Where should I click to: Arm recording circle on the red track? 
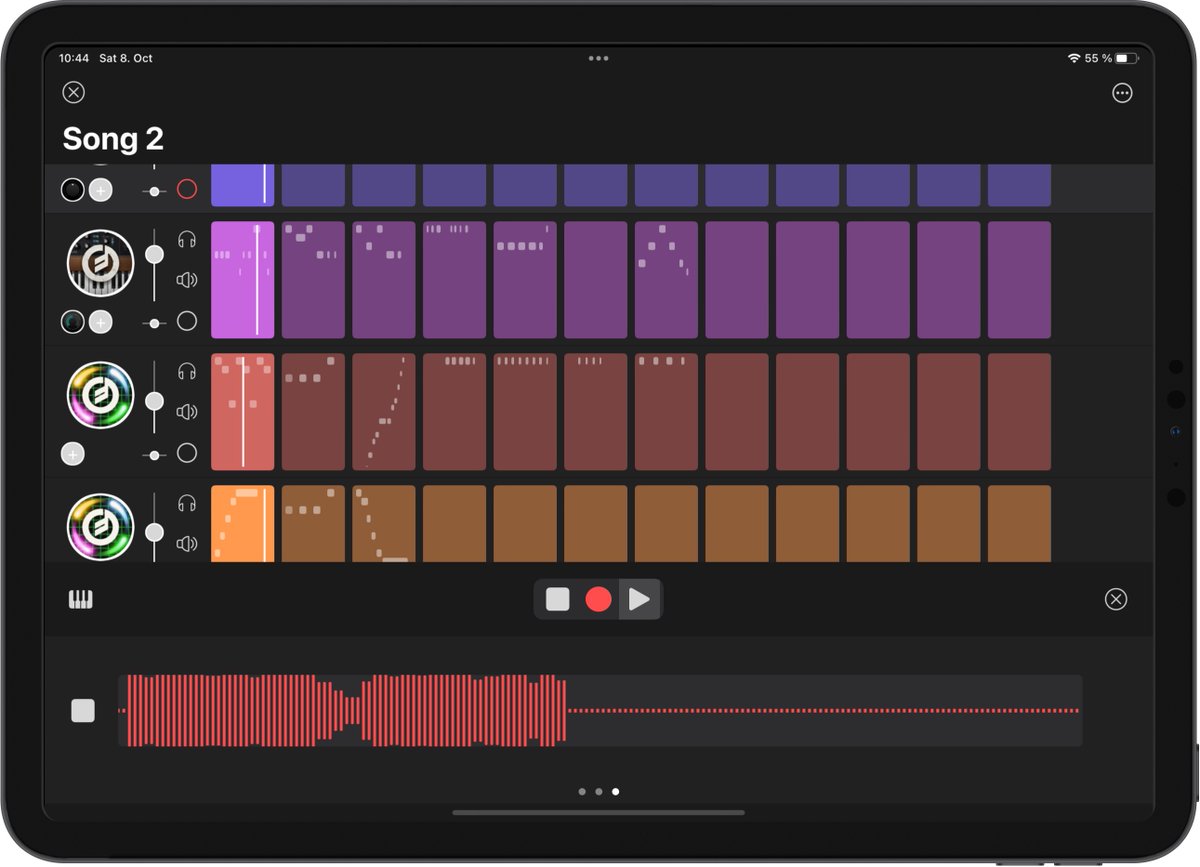click(187, 453)
